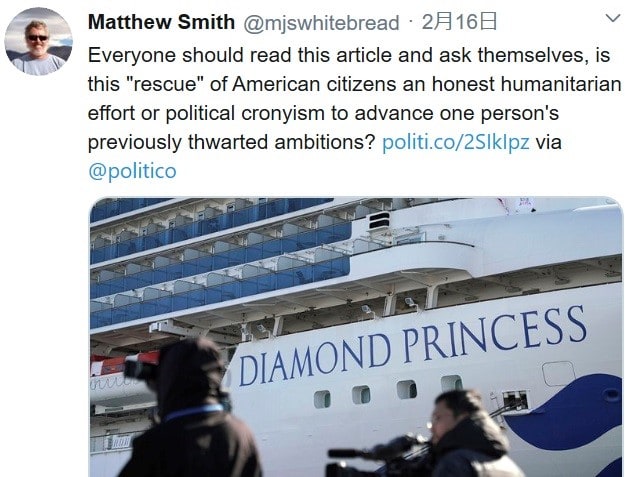Expand the tweet options chevron
625x477 pixels.
613,18
